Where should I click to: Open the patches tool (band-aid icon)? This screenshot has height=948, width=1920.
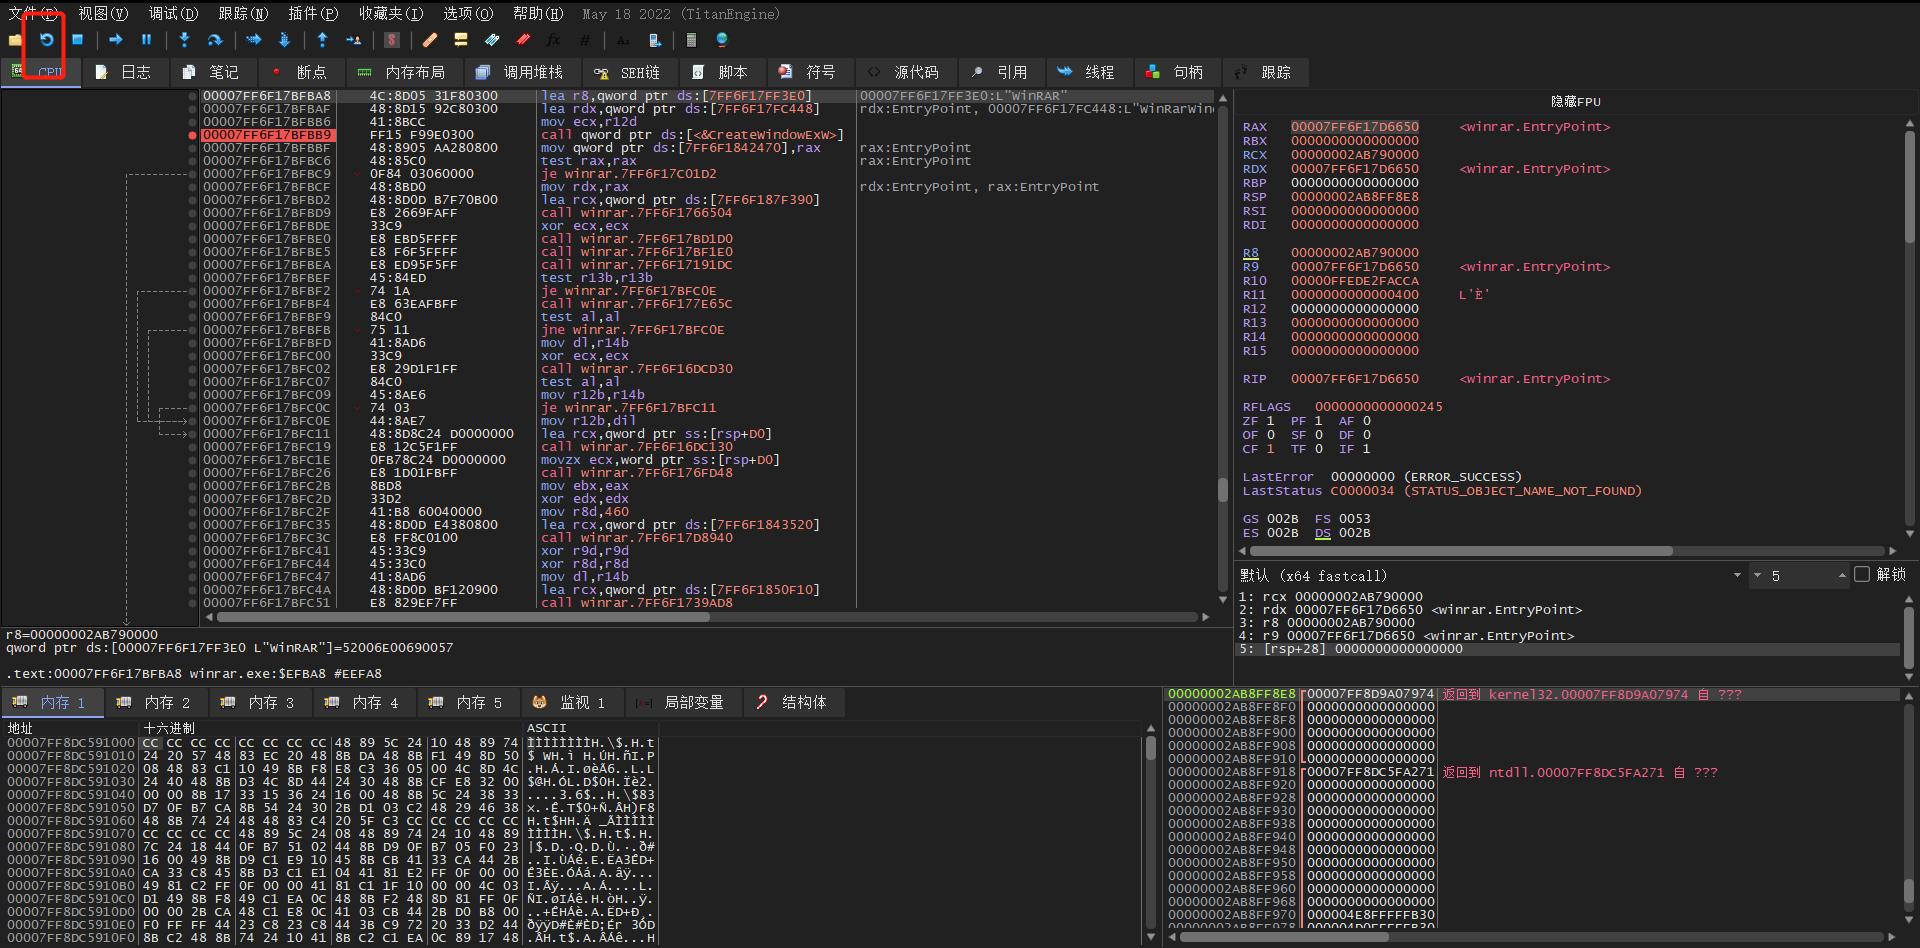click(430, 40)
